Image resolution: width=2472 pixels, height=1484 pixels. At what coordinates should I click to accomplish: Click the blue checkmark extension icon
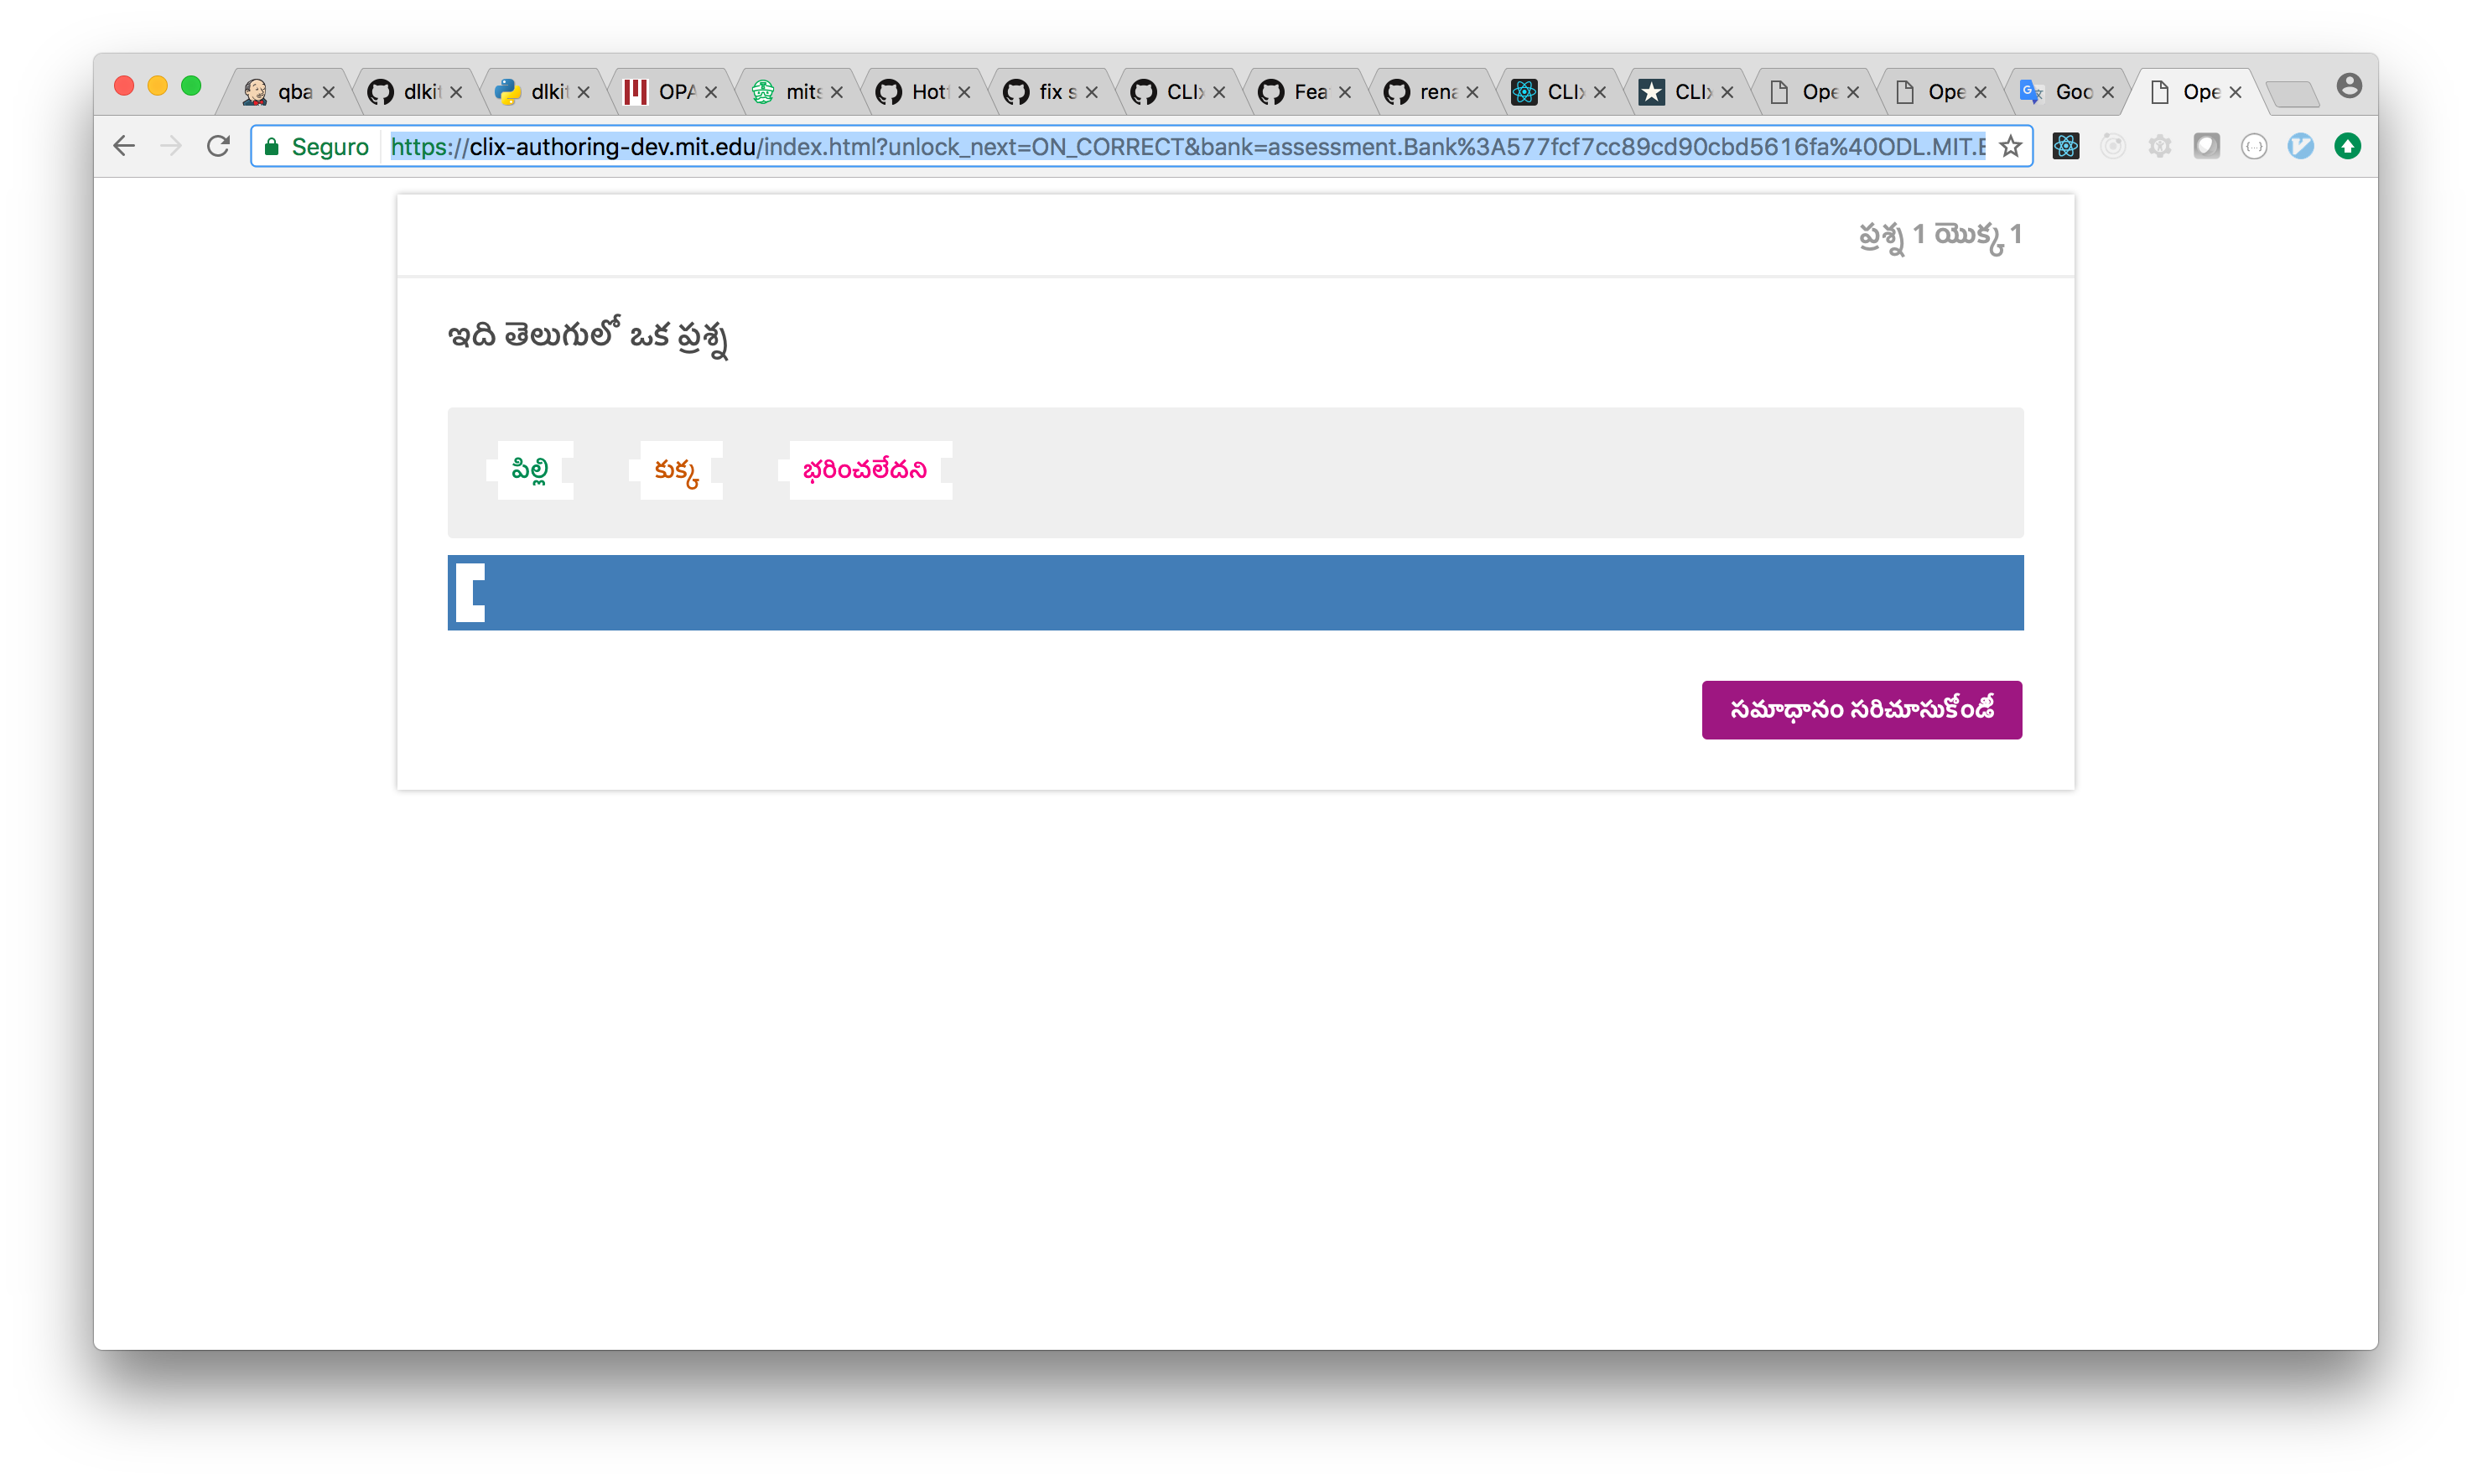click(x=2300, y=147)
